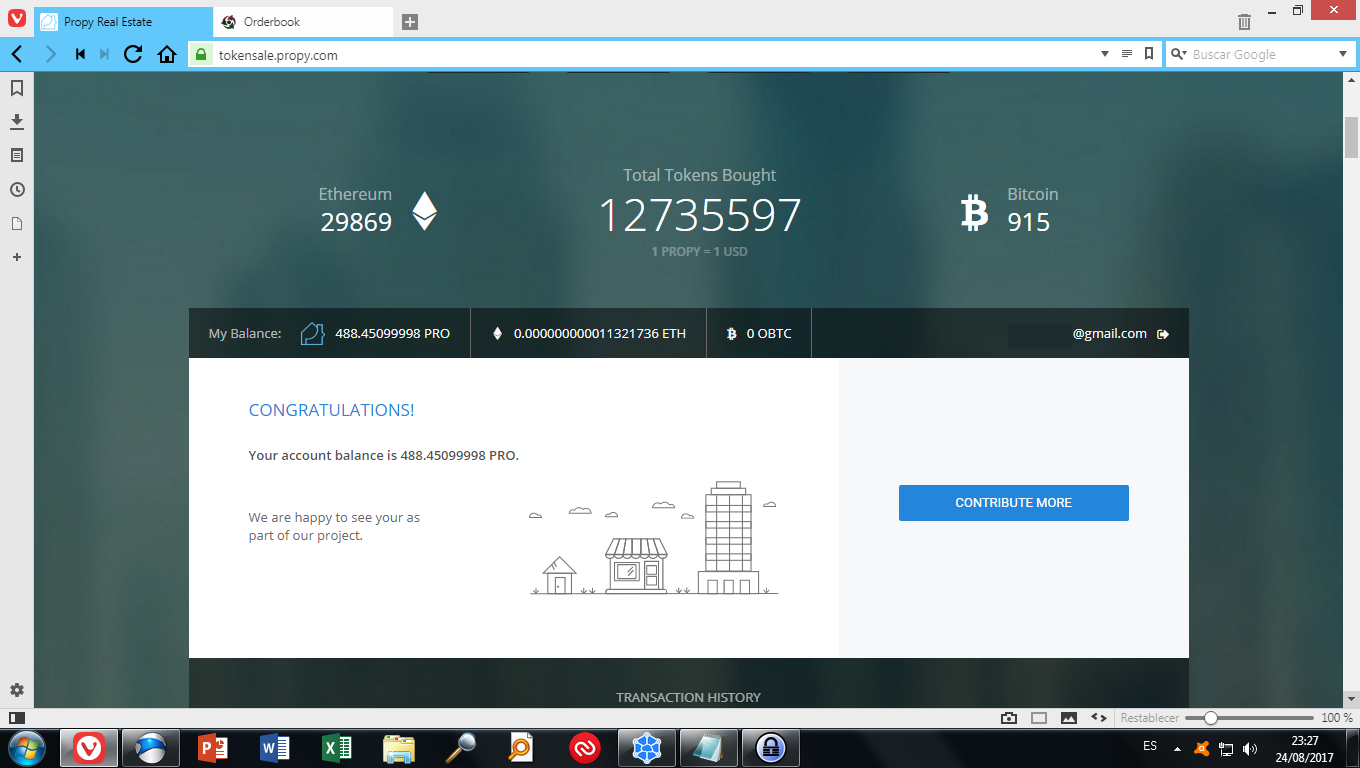Show hidden system tray icons
1360x768 pixels.
click(1176, 748)
